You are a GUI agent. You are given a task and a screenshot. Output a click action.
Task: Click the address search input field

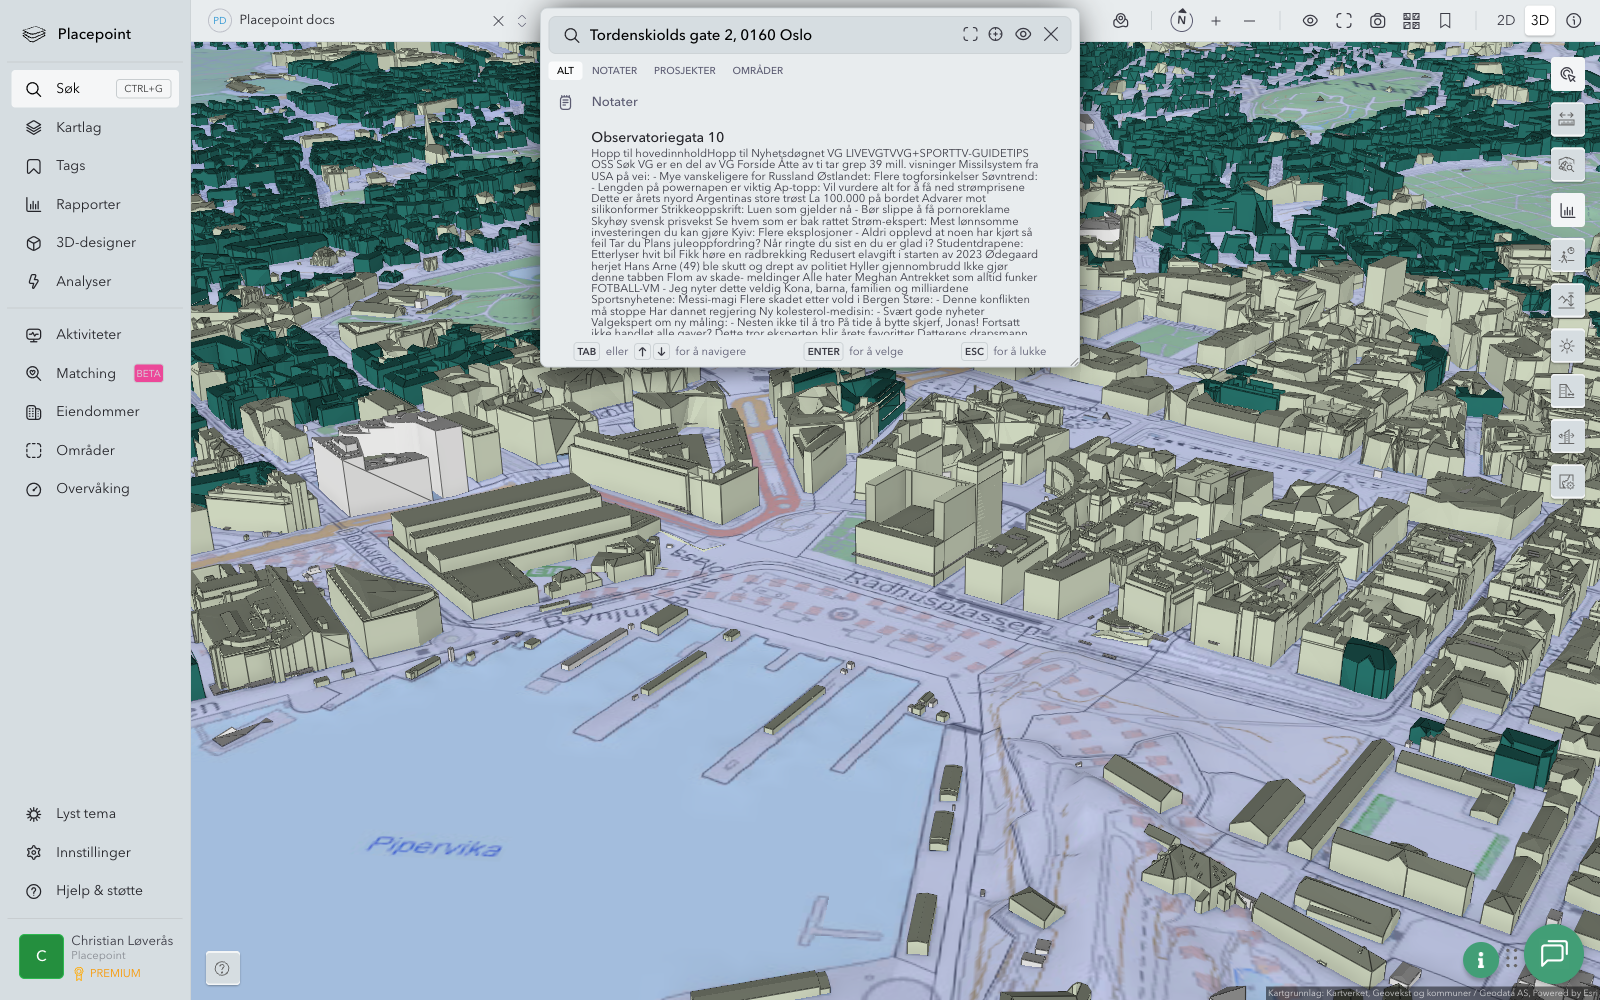pos(770,35)
